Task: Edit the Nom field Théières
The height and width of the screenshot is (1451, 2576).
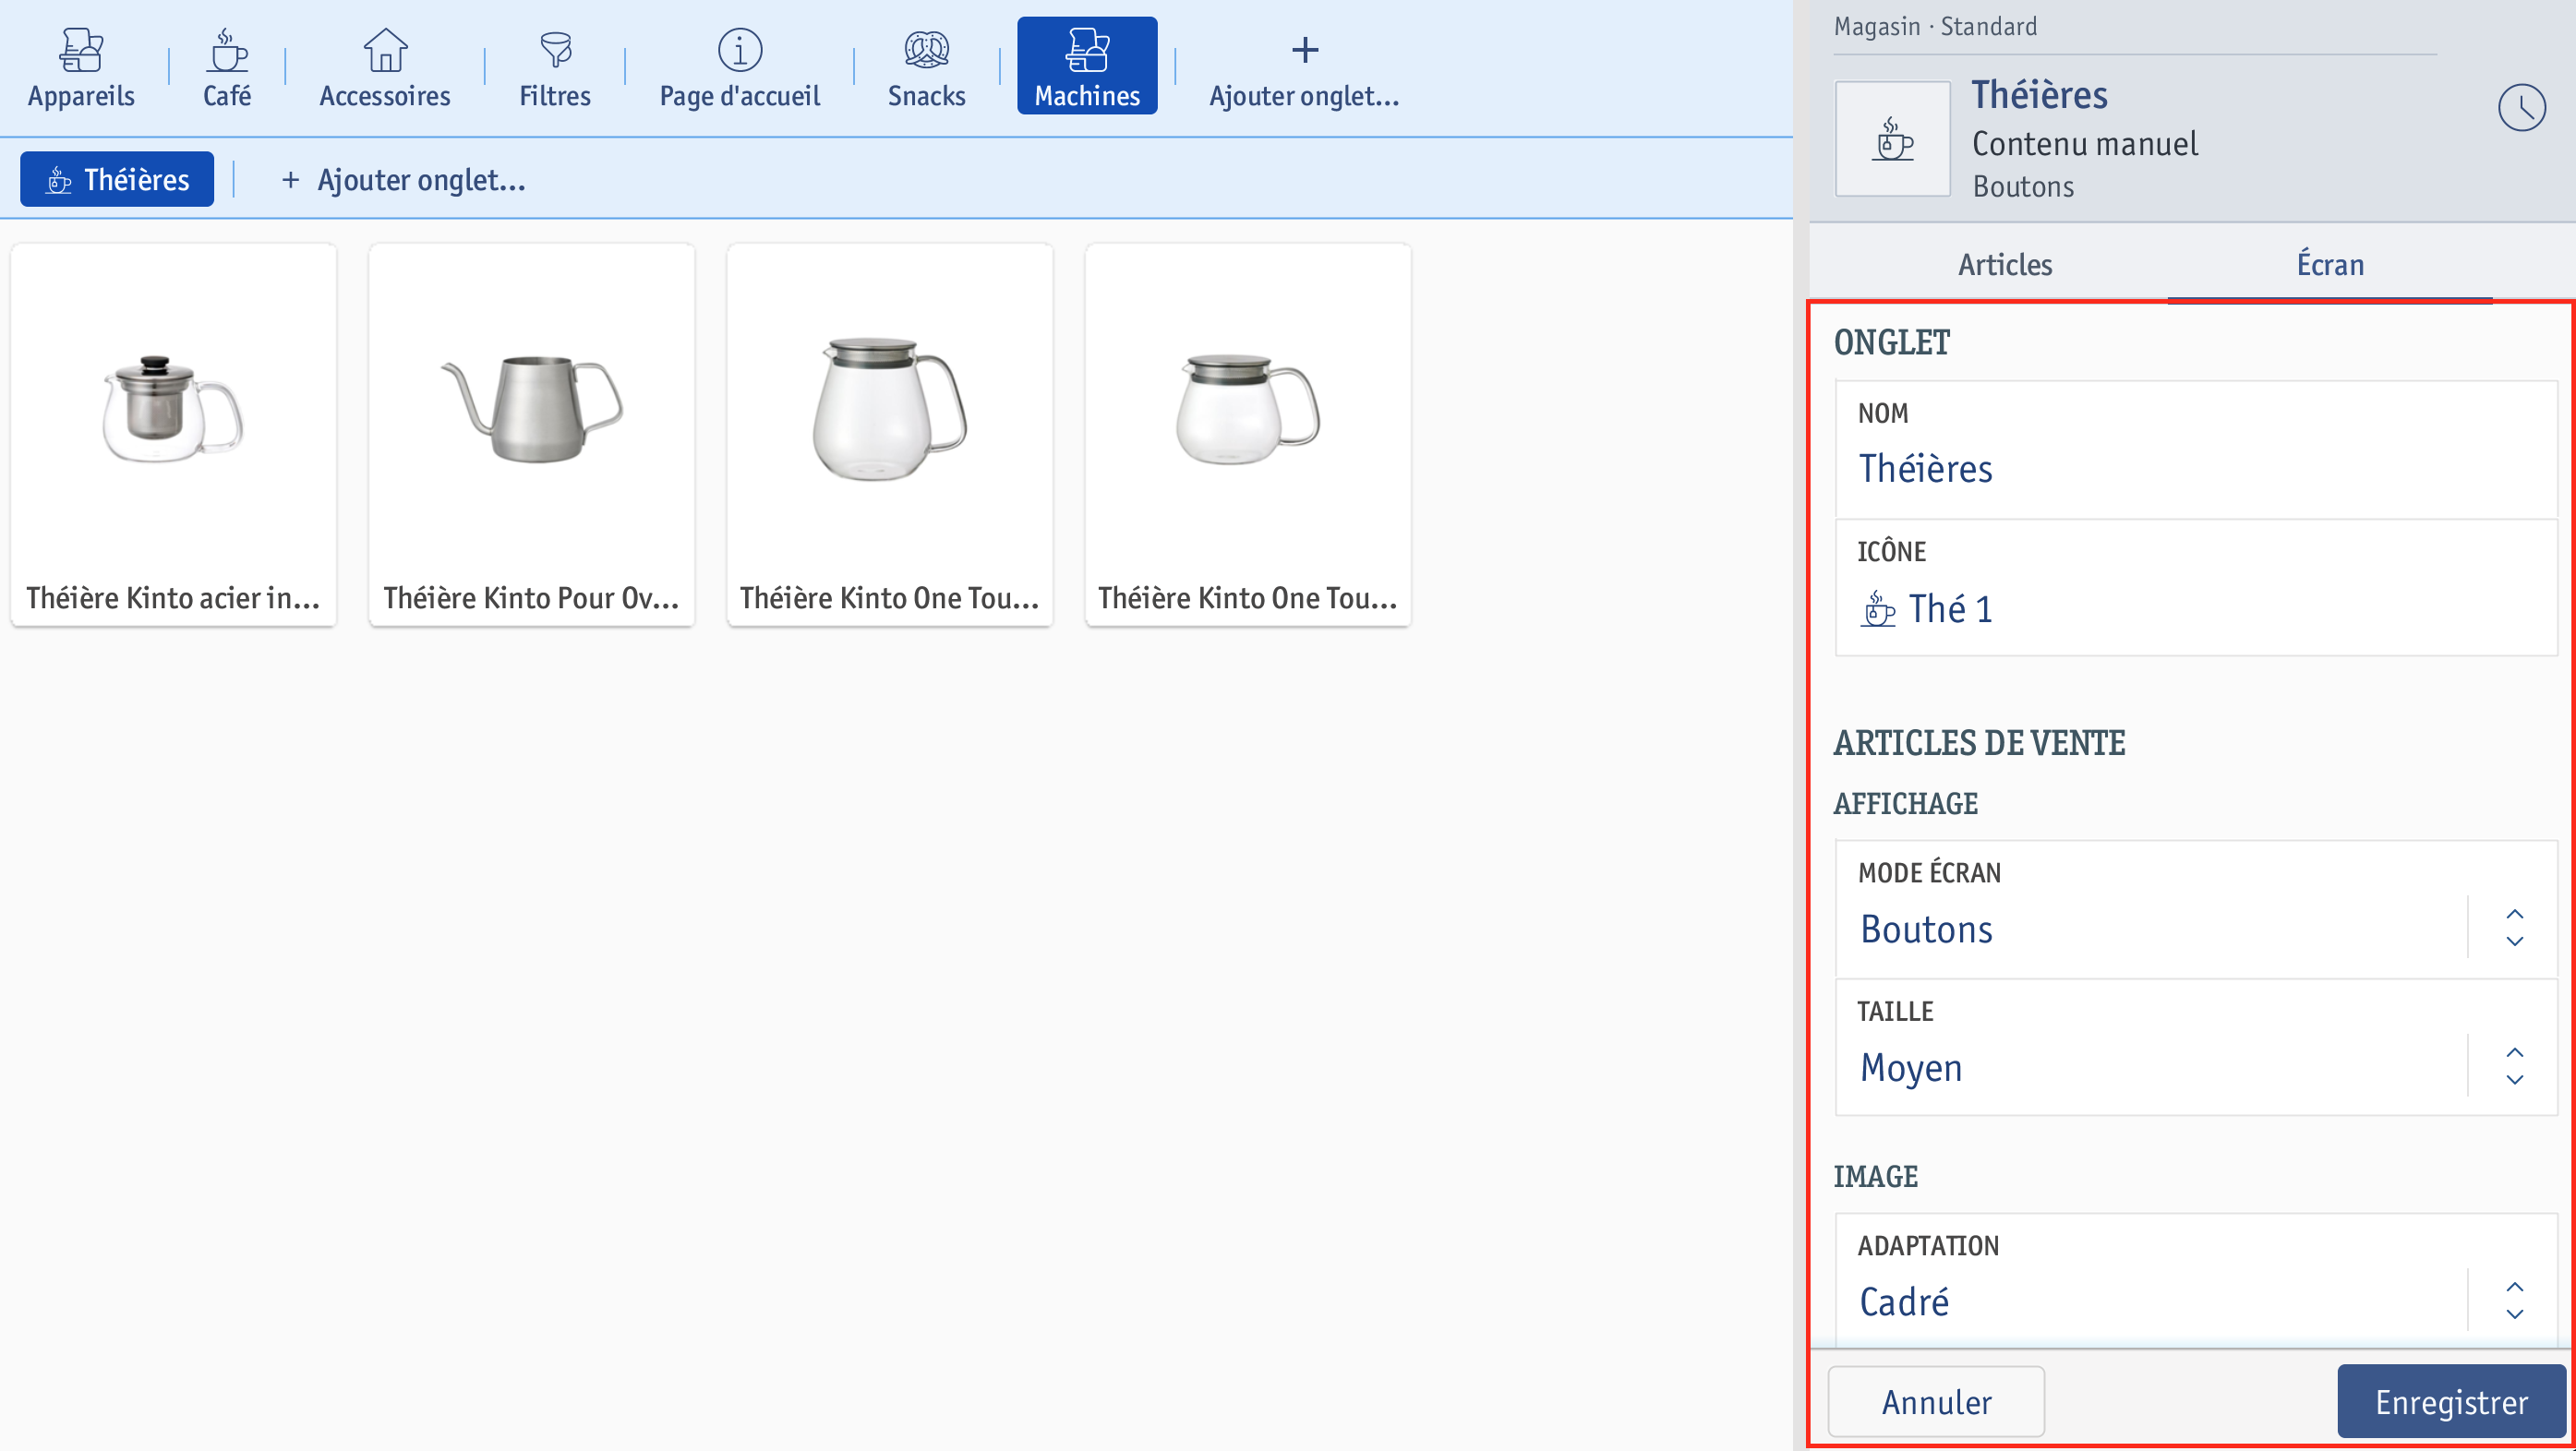Action: [2196, 449]
